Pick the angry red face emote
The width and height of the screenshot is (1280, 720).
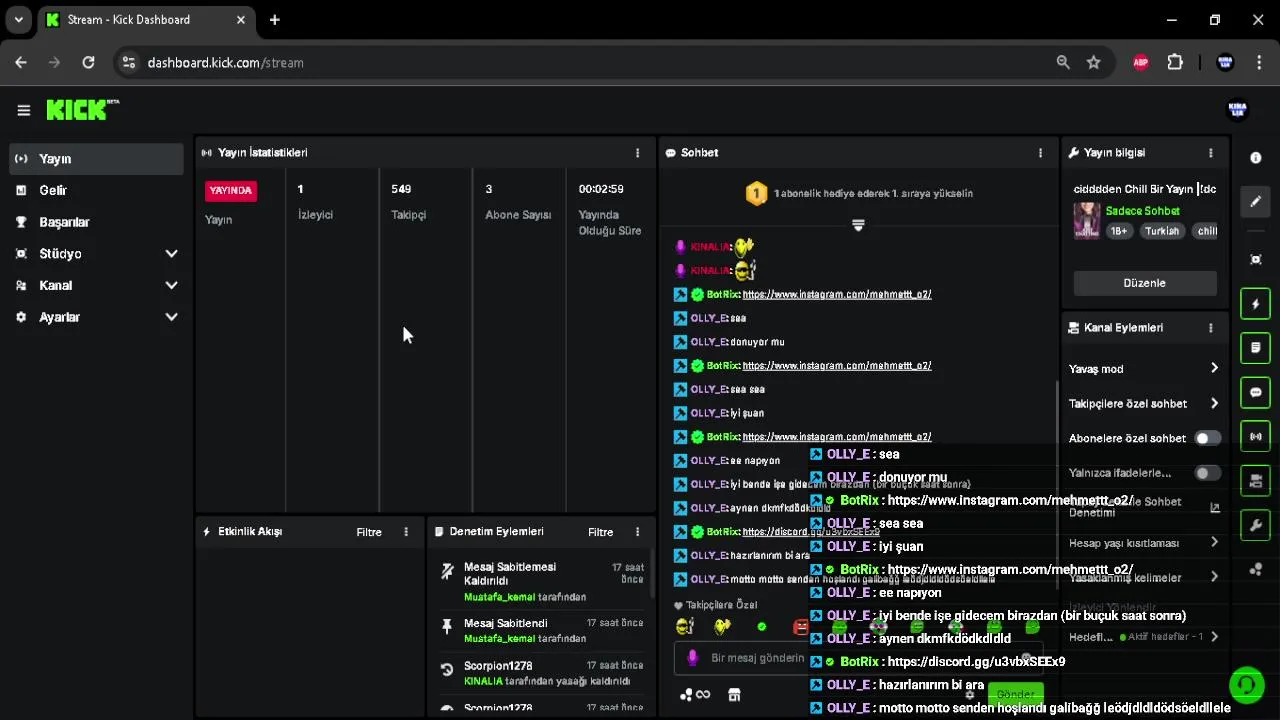[800, 627]
